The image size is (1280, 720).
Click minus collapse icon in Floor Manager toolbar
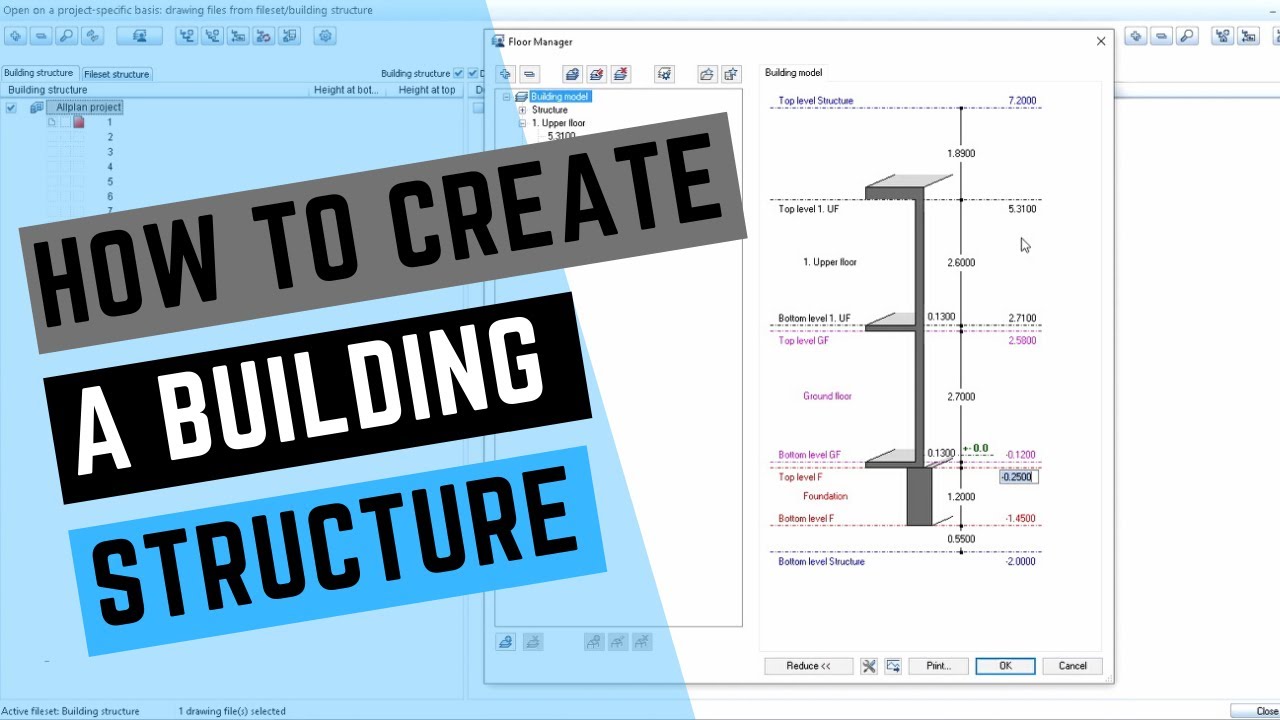[x=530, y=74]
